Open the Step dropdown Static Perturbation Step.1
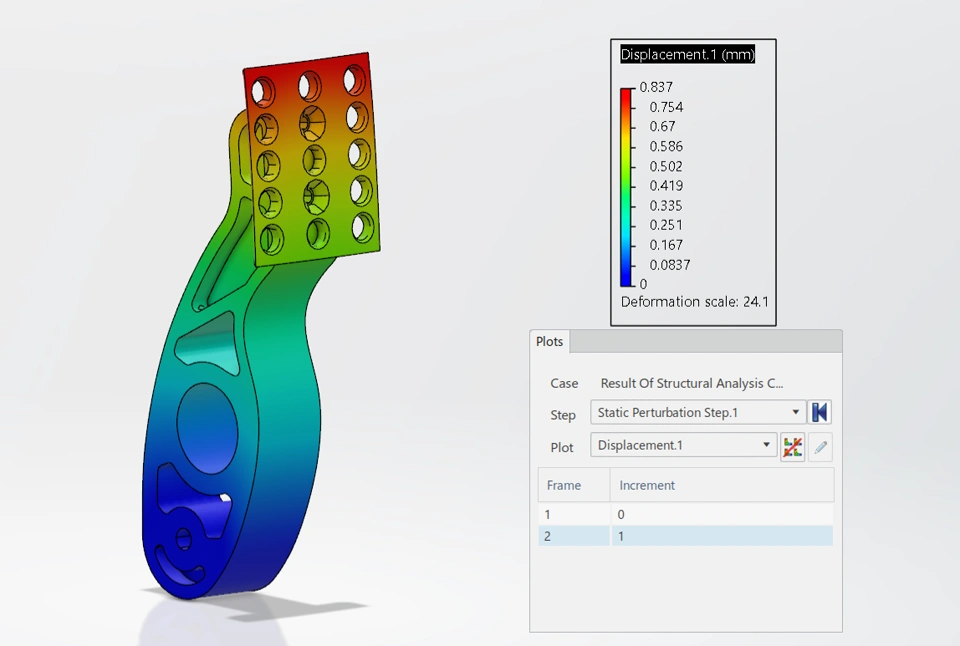 tap(697, 412)
